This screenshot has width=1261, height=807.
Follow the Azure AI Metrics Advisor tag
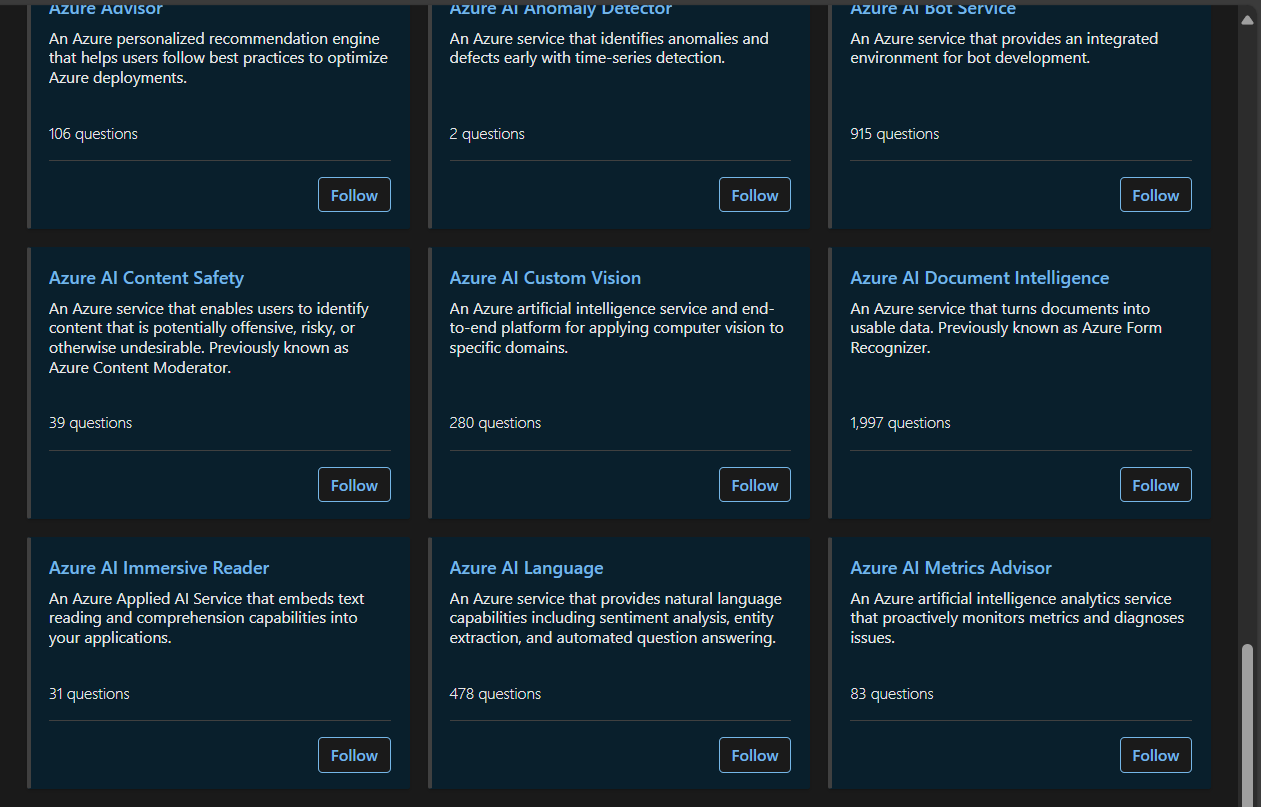pos(1156,755)
